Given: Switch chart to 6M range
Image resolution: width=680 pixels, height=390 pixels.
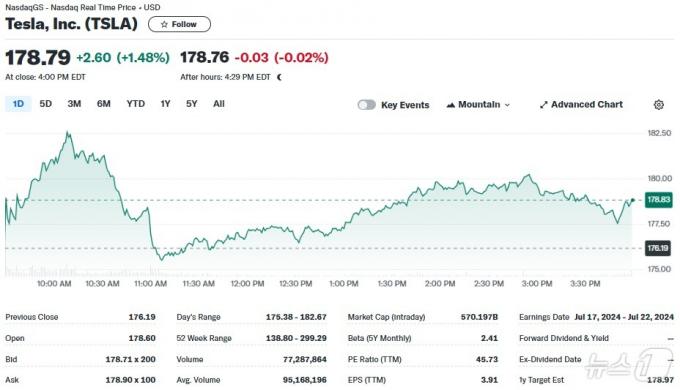Looking at the screenshot, I should 104,104.
